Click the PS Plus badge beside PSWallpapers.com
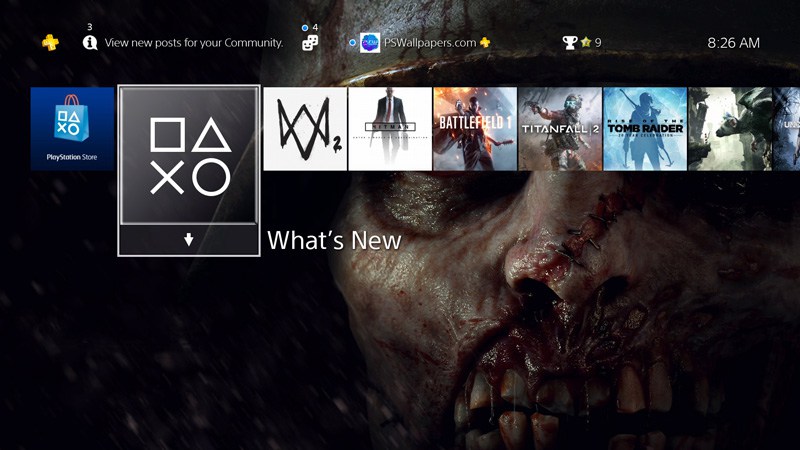 [485, 42]
